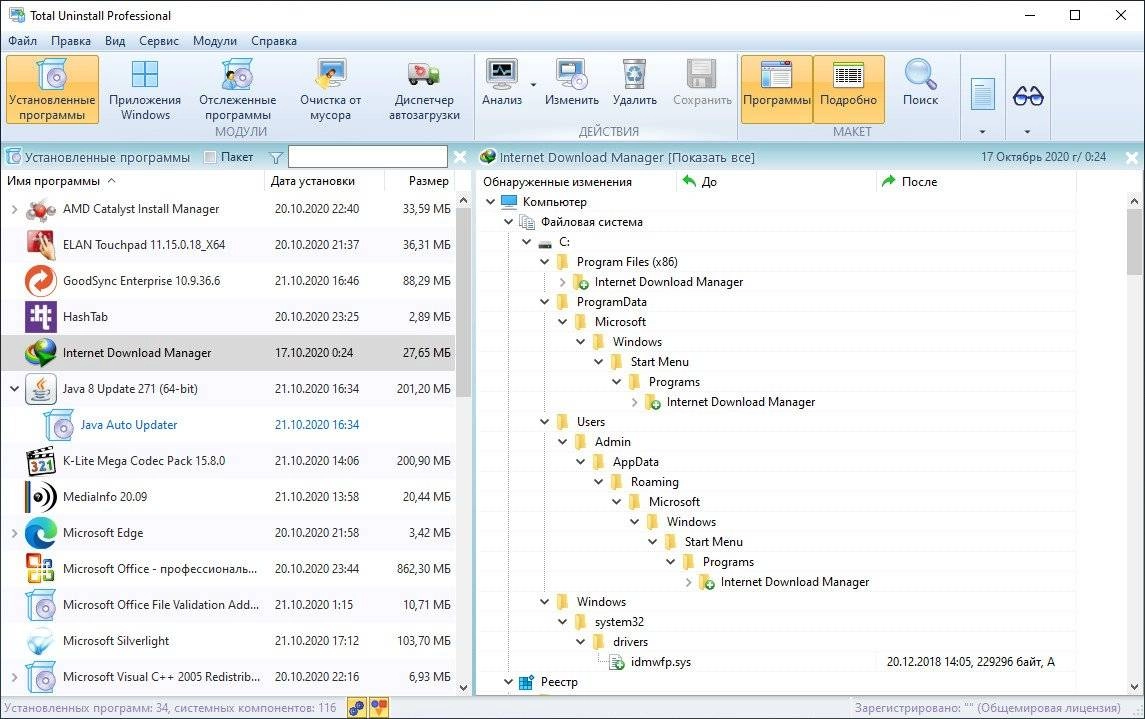This screenshot has width=1145, height=719.
Task: Click the yellow status bar icon
Action: pos(379,707)
